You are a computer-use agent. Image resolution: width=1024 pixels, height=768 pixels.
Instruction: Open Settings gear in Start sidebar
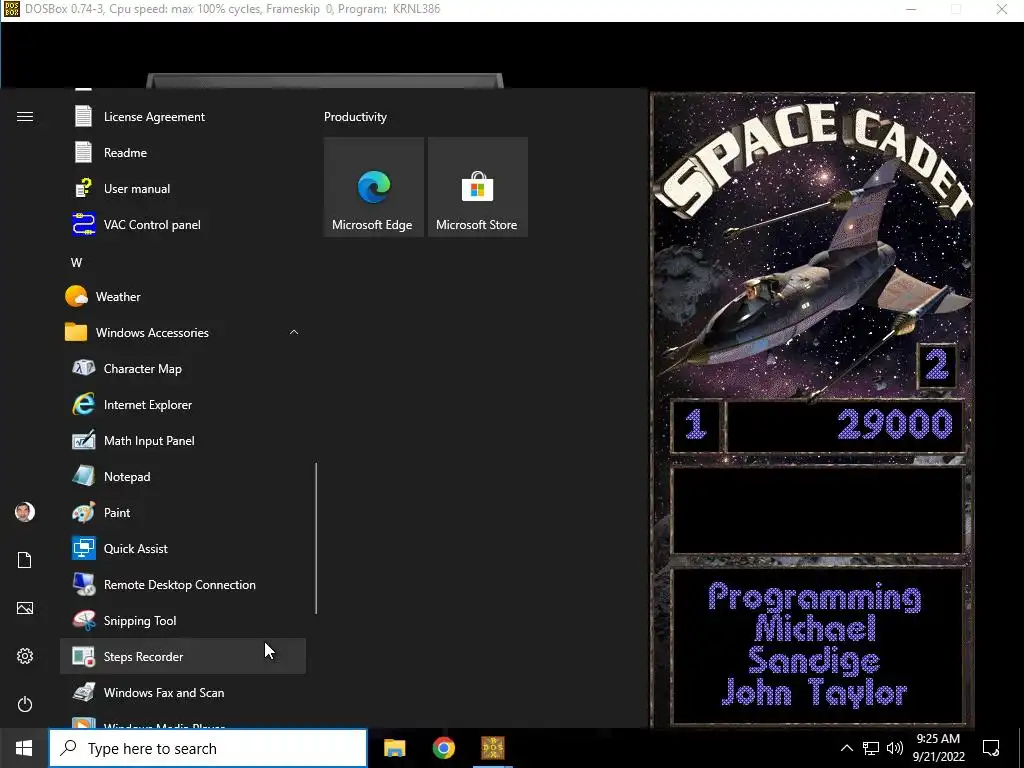pos(25,656)
